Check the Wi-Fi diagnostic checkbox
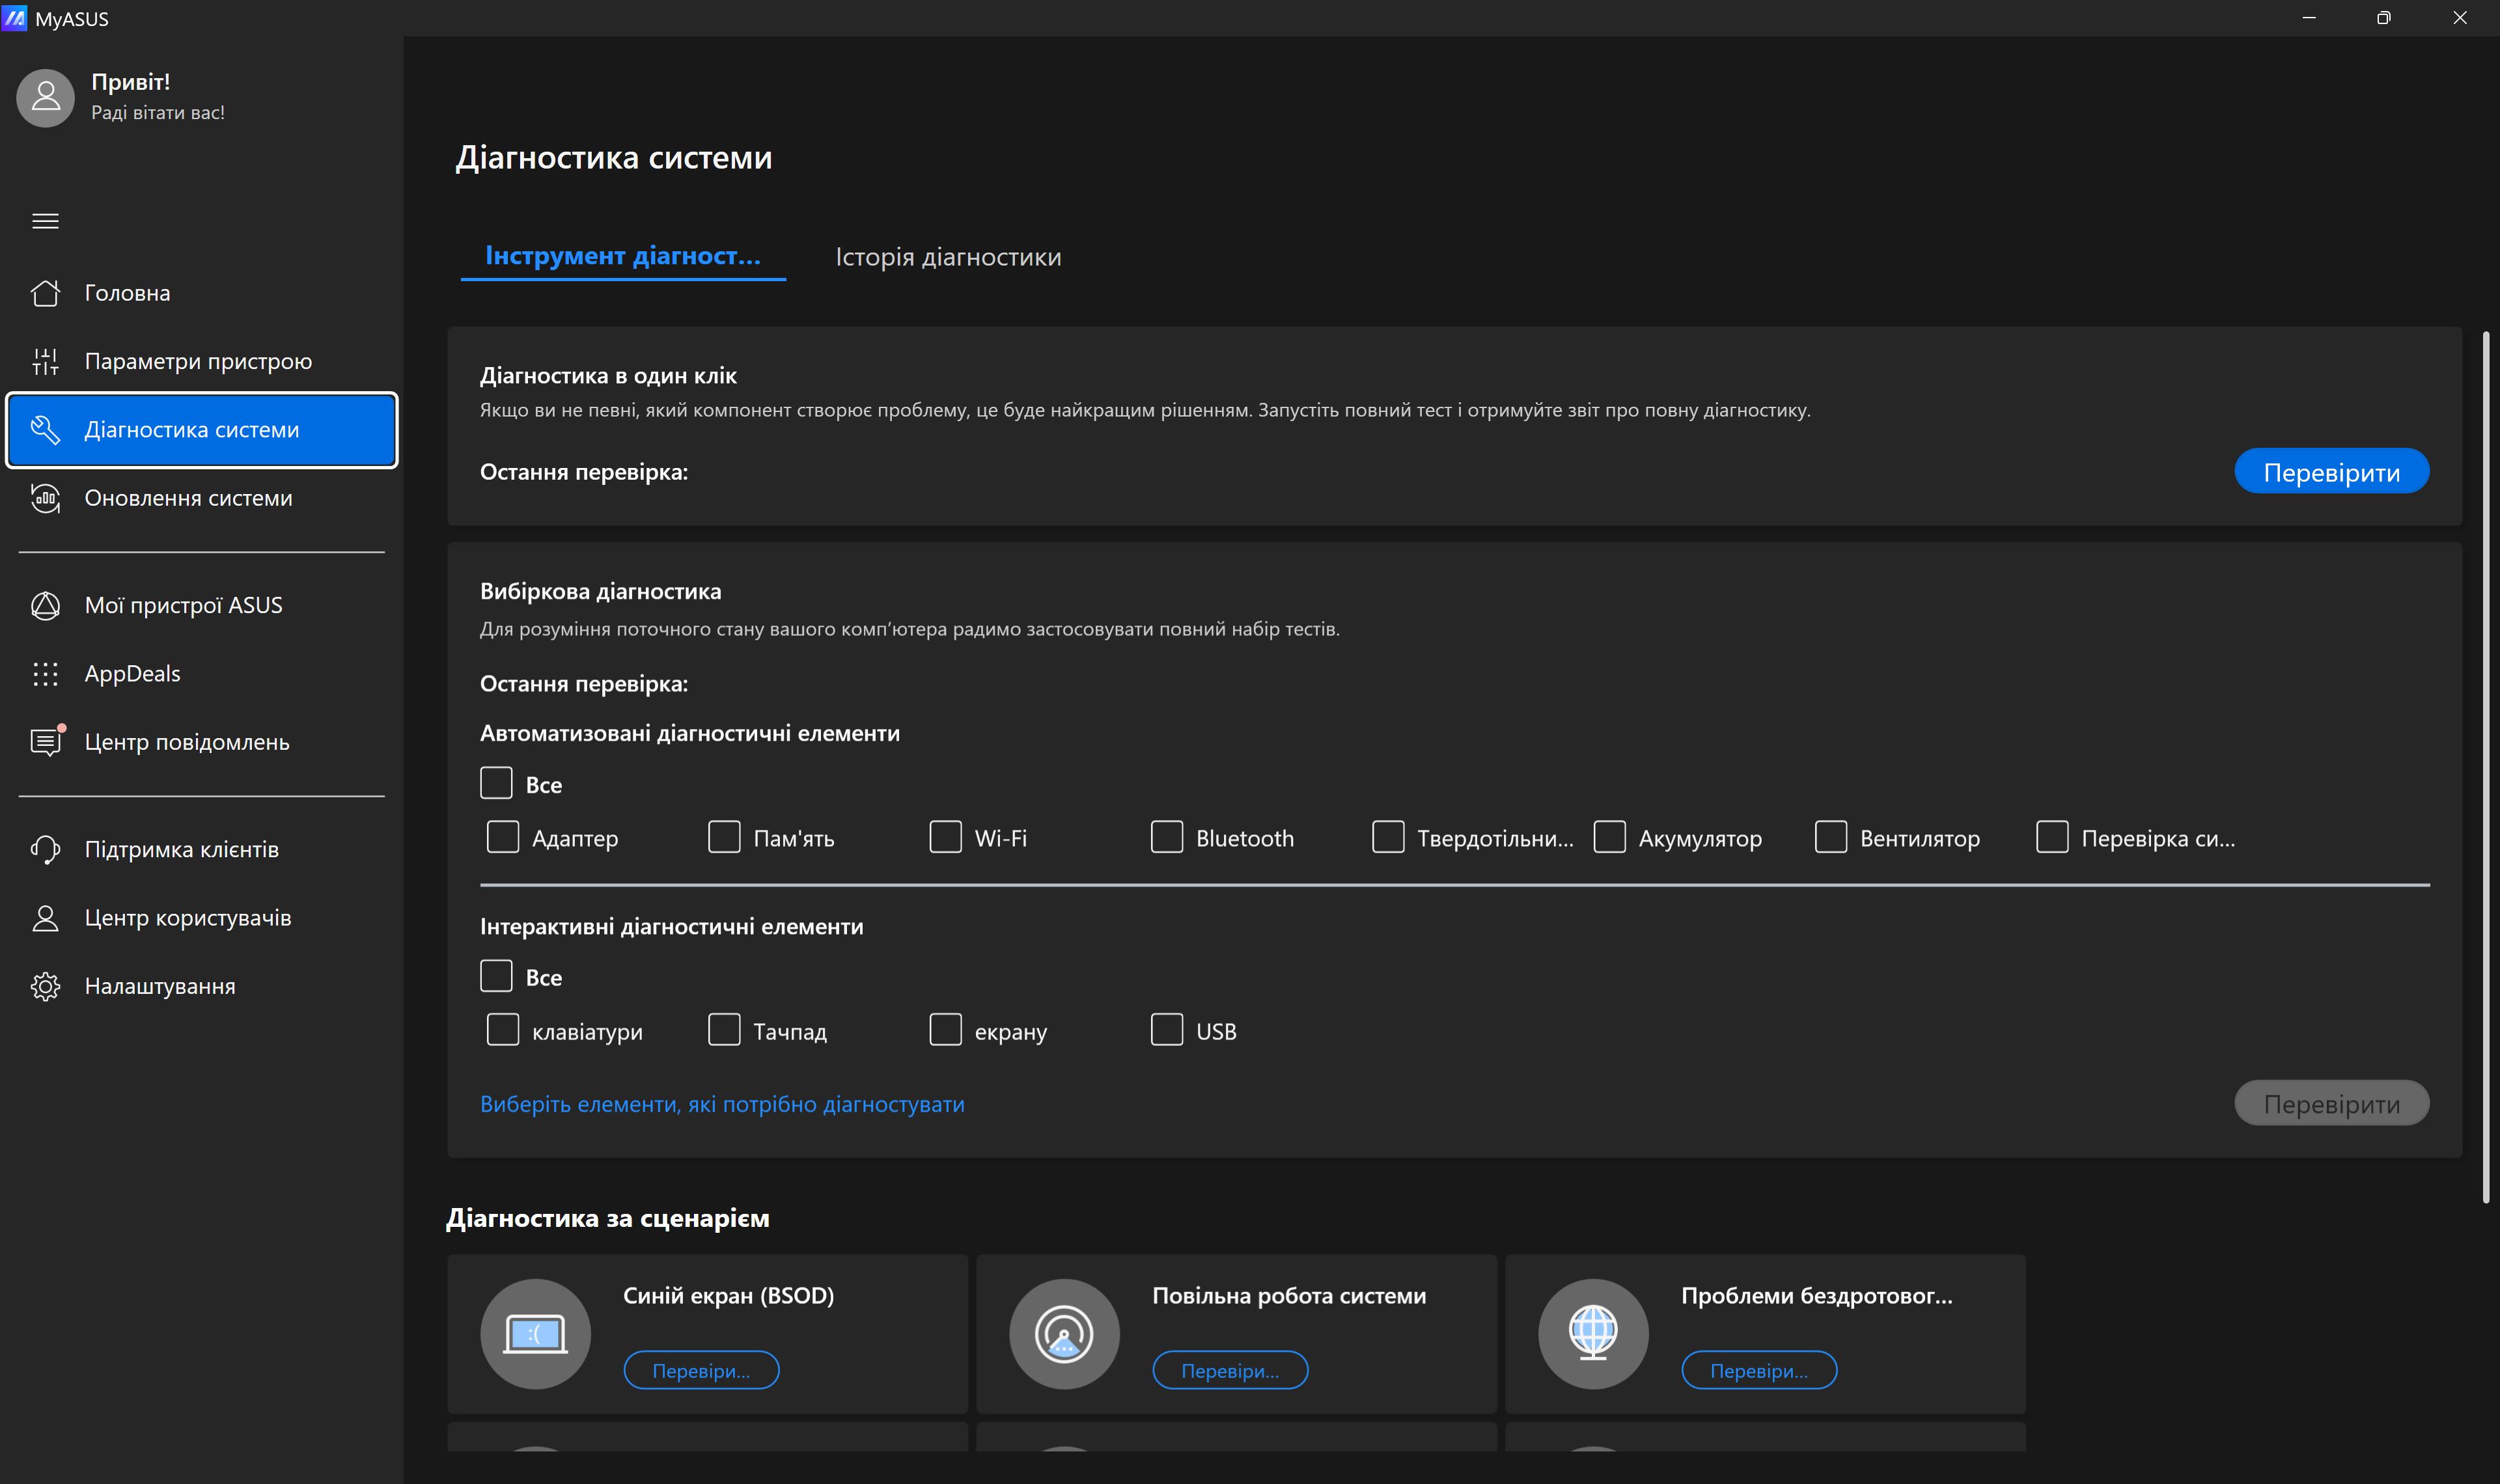Viewport: 2500px width, 1484px height. pos(945,837)
